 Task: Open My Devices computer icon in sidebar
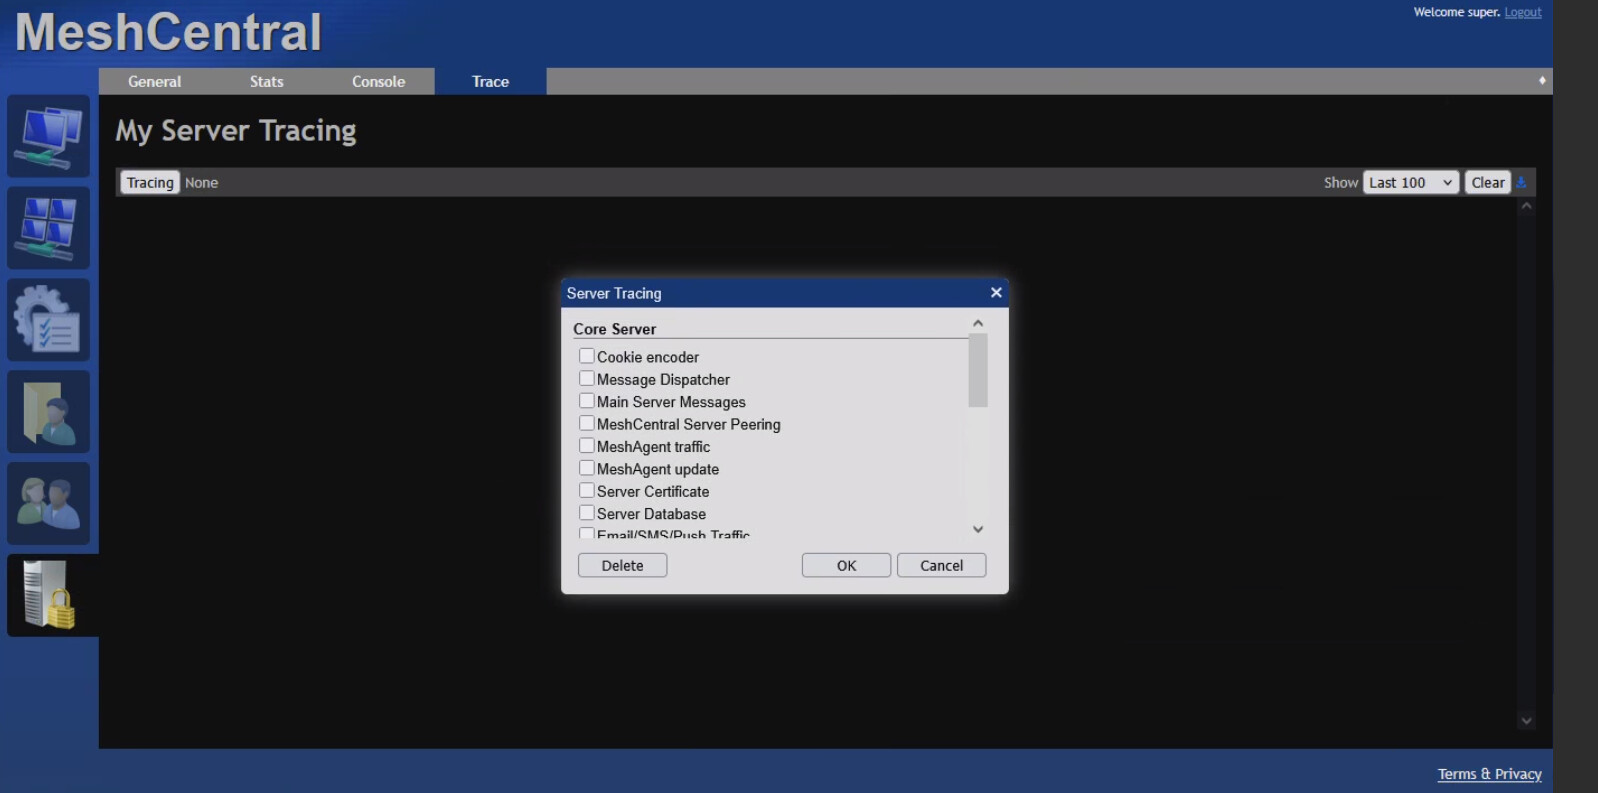(x=48, y=137)
